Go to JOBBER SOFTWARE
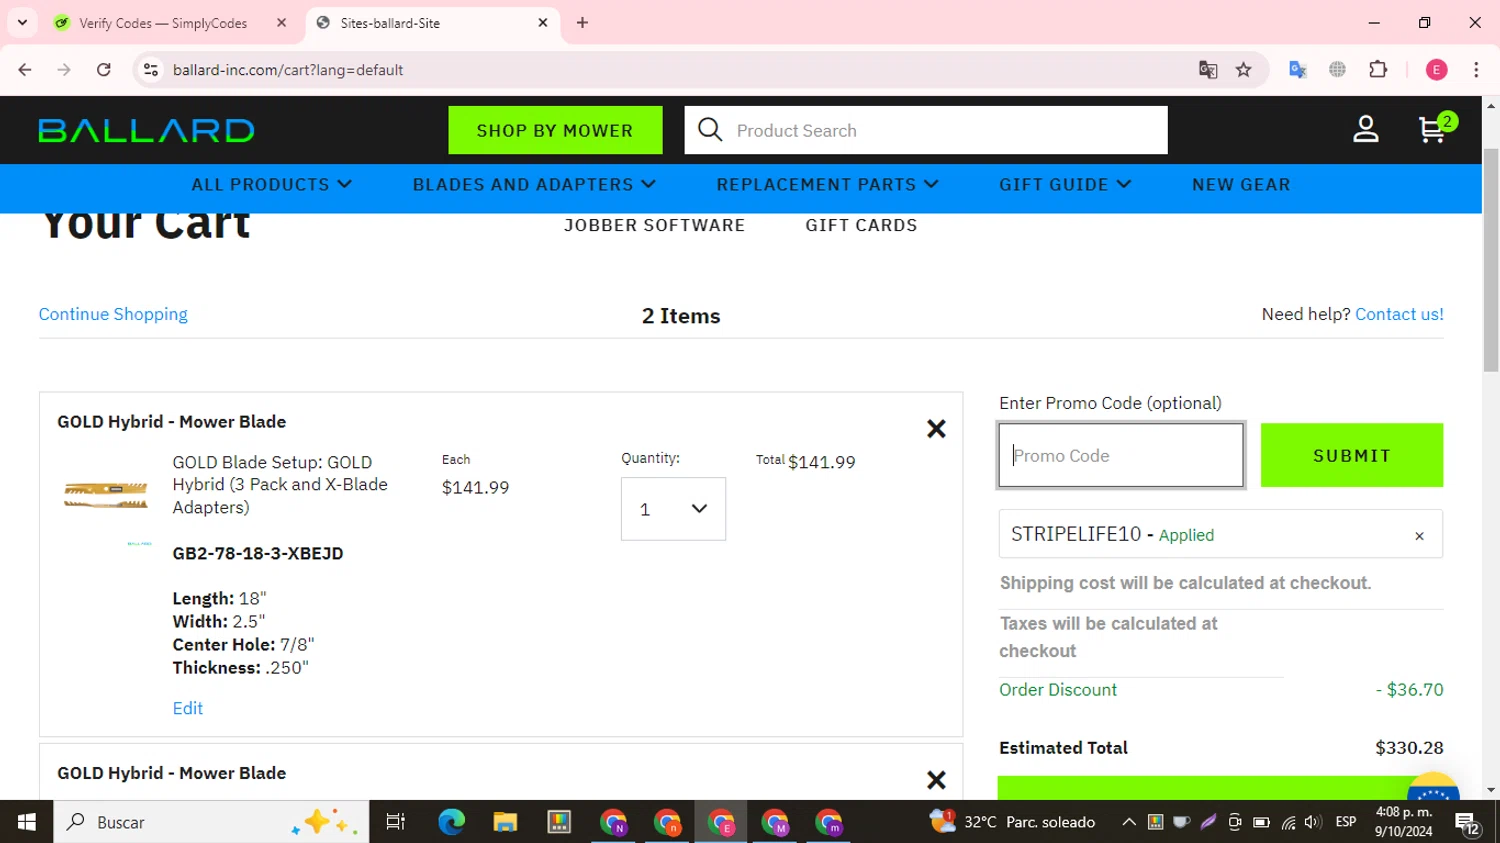The height and width of the screenshot is (843, 1500). [654, 226]
